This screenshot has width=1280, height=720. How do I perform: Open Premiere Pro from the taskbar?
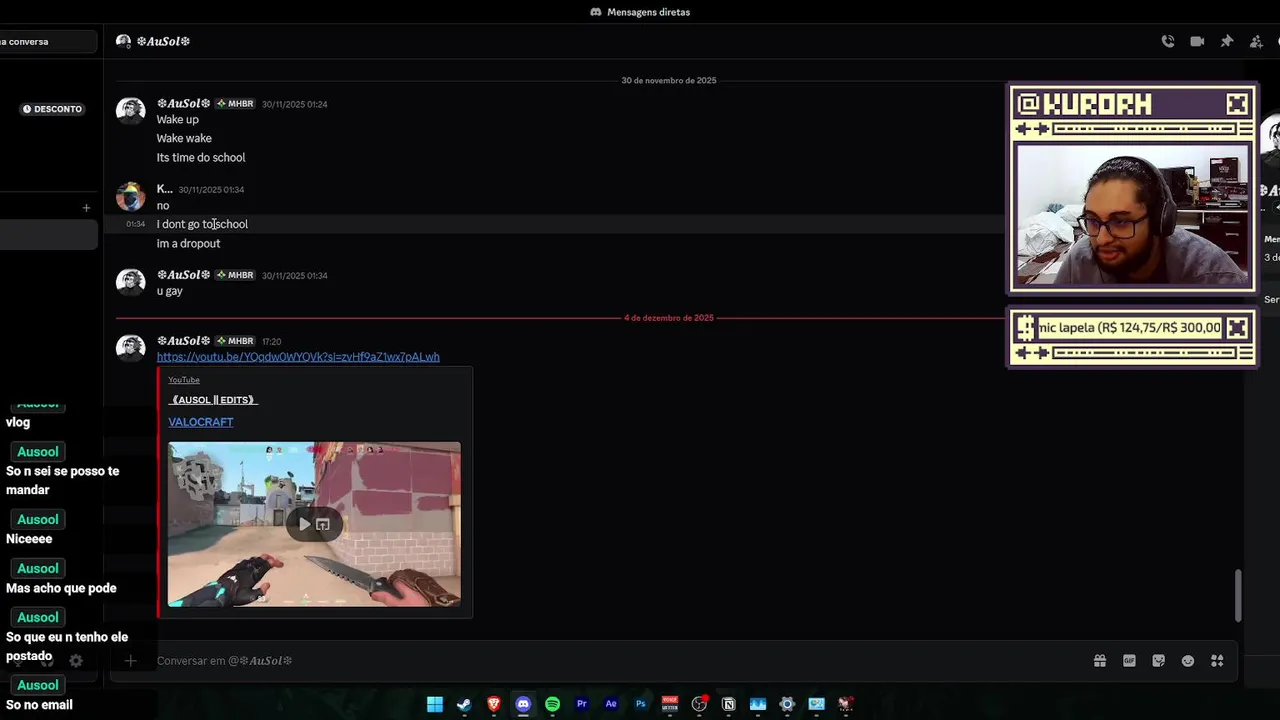pos(582,704)
